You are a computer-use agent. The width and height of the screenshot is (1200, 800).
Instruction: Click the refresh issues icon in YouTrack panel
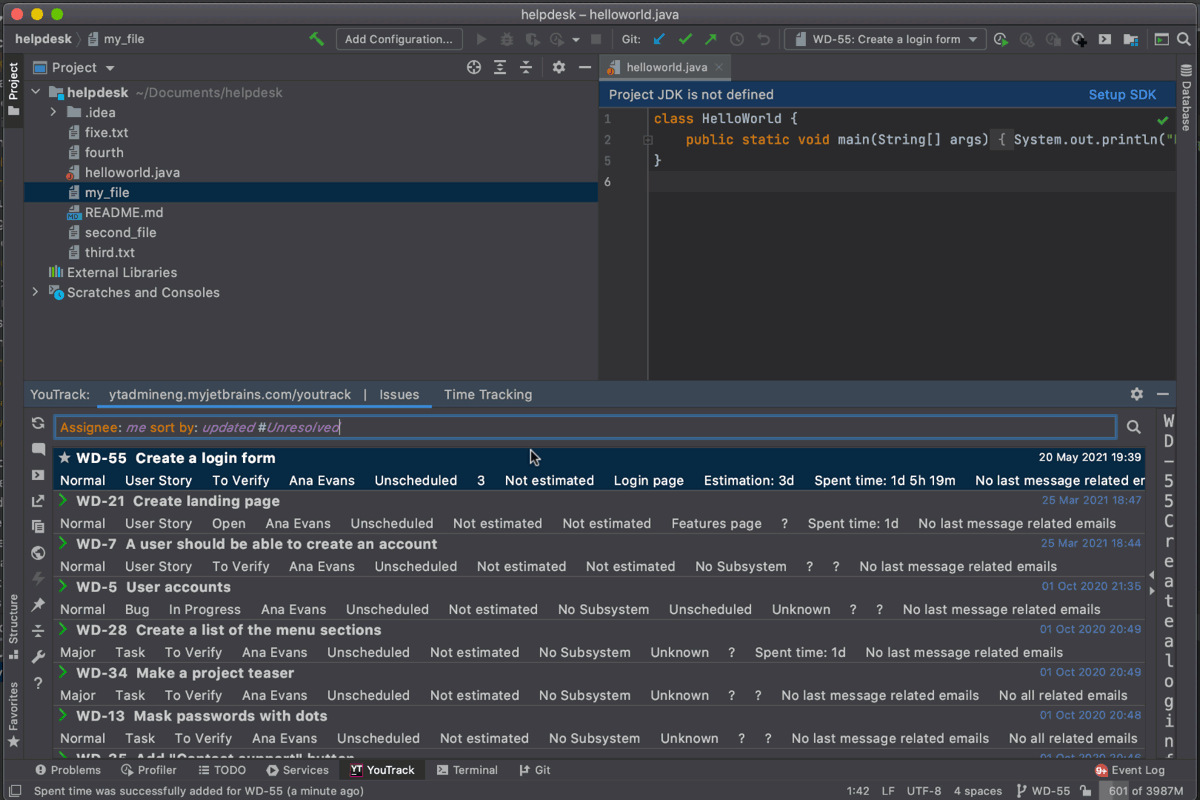pyautogui.click(x=38, y=423)
